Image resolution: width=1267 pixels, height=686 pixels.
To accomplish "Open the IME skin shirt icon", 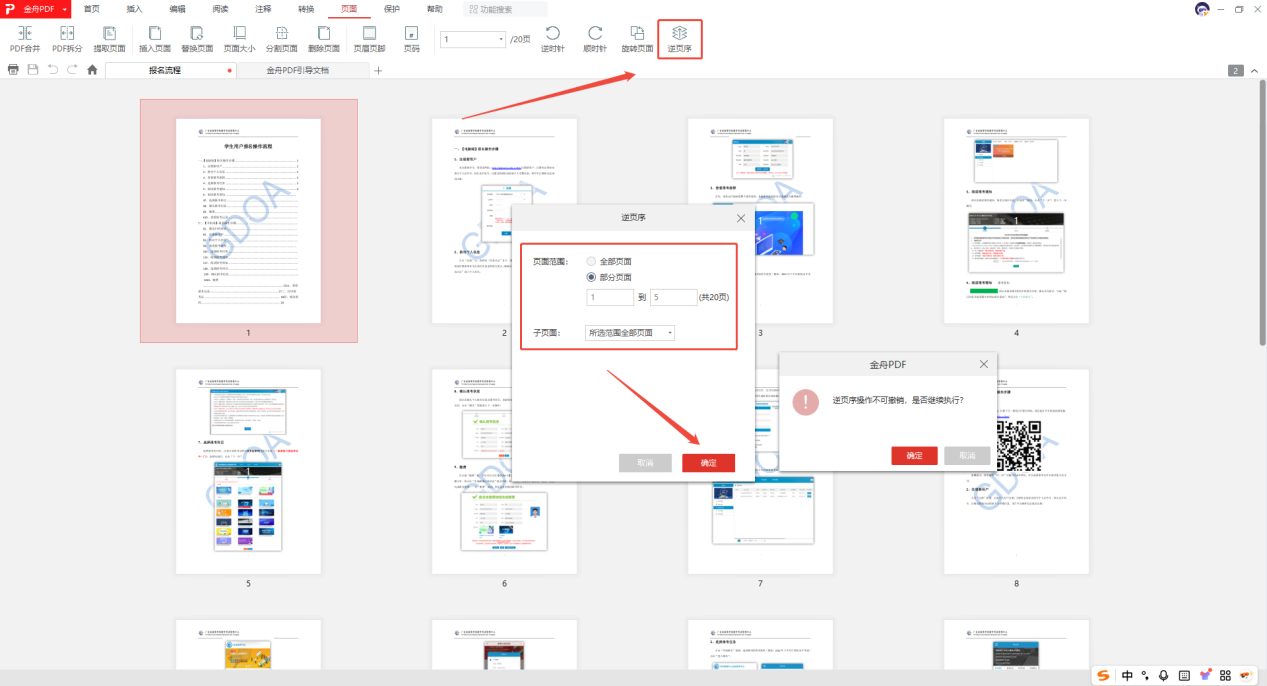I will pyautogui.click(x=1204, y=675).
